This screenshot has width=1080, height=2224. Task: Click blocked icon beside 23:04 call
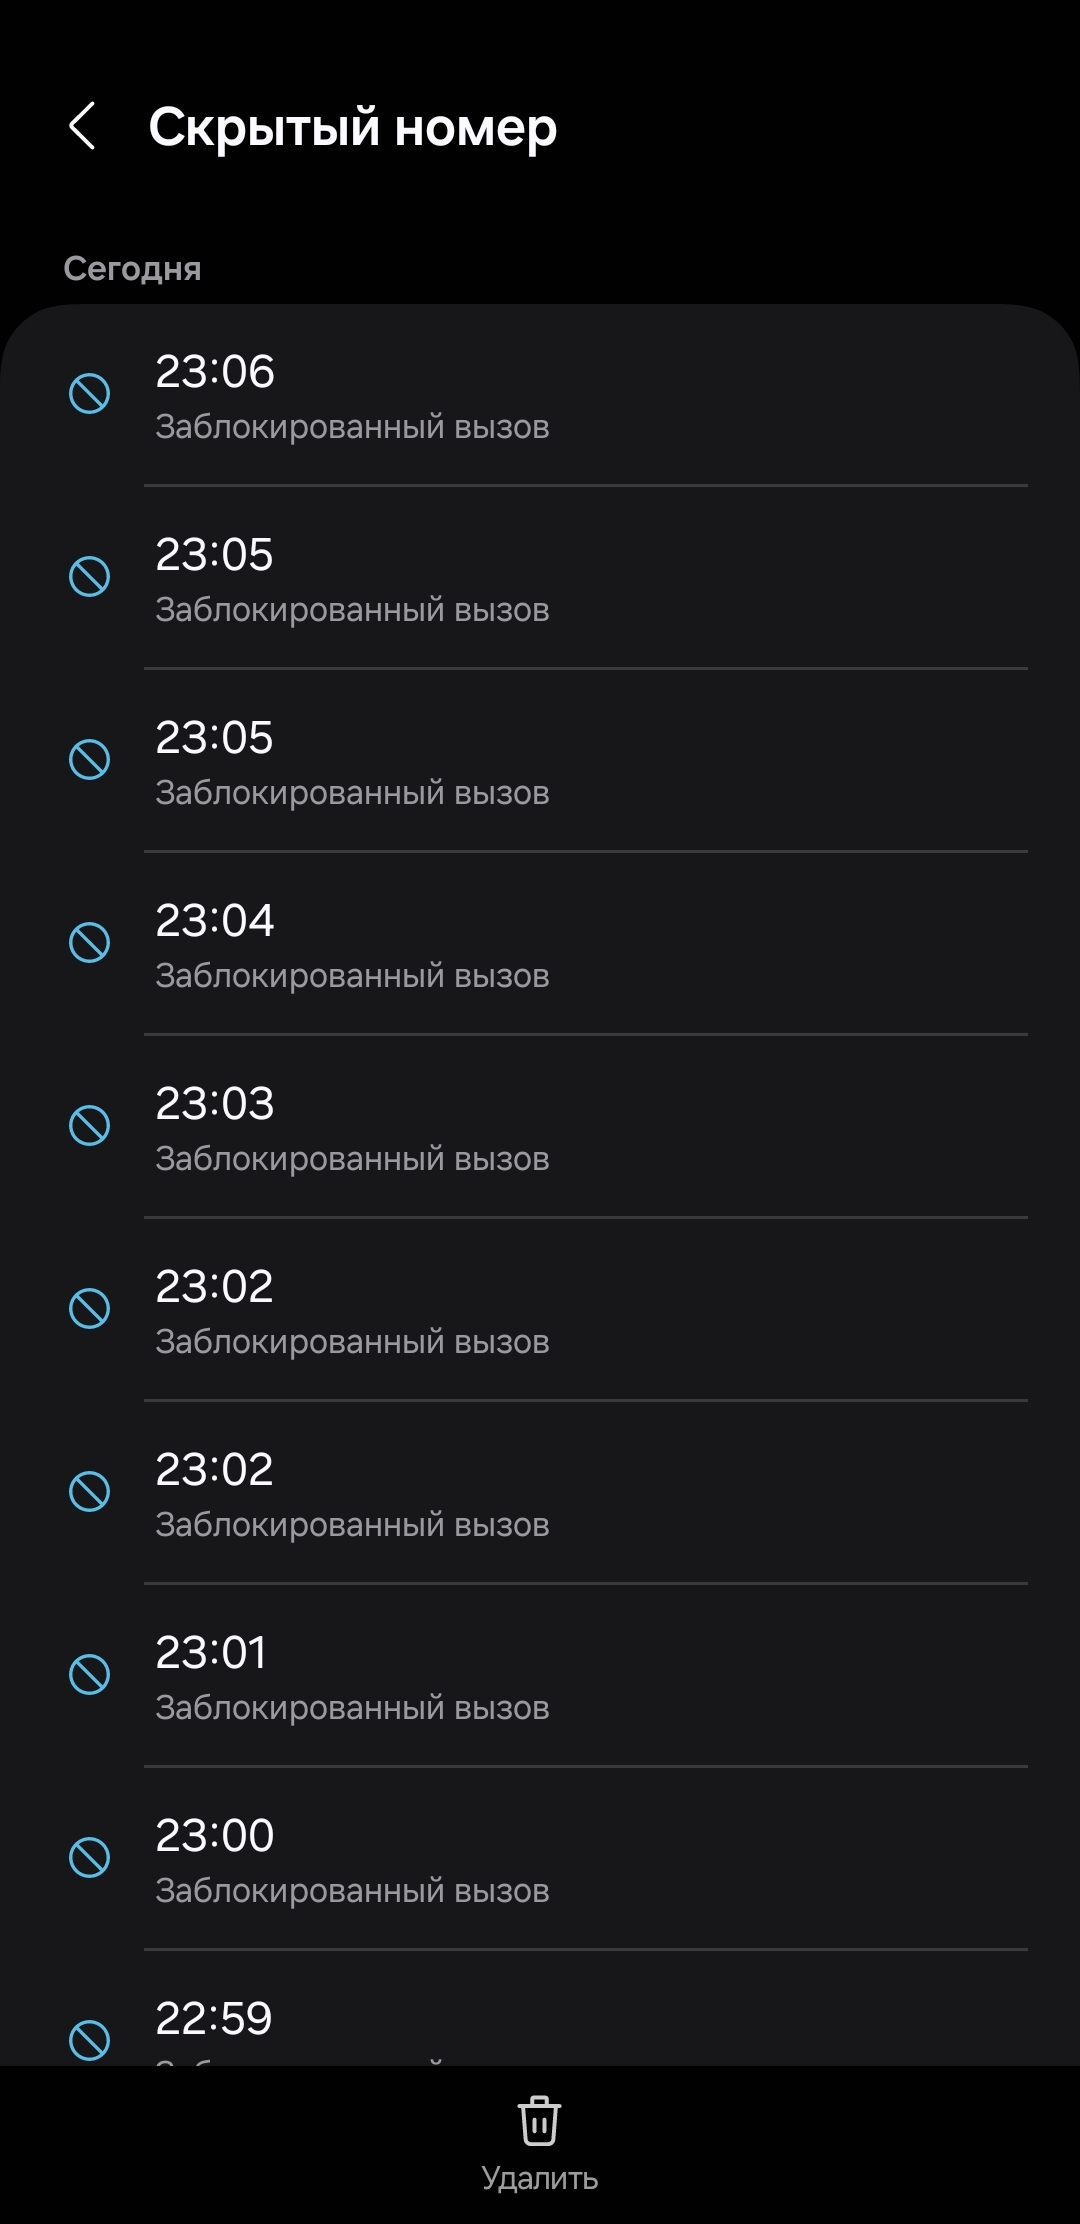tap(89, 942)
